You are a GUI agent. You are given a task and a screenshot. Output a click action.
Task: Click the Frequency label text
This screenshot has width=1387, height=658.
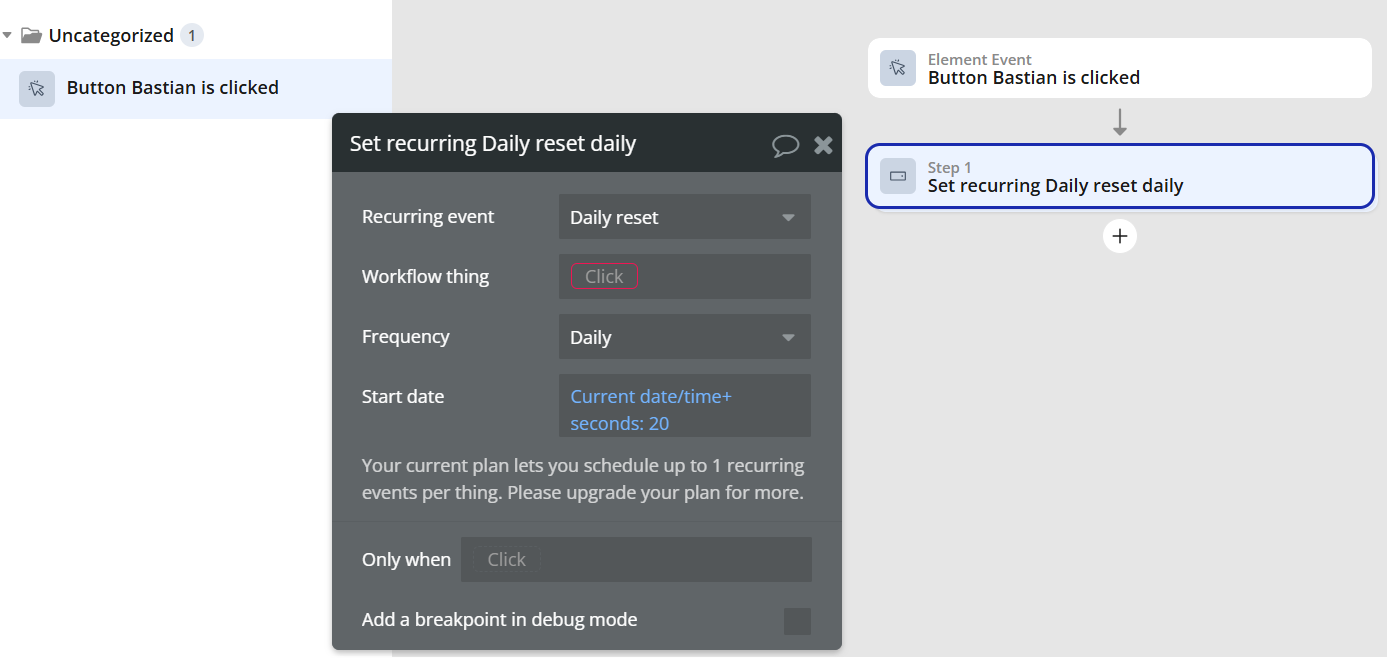point(406,337)
